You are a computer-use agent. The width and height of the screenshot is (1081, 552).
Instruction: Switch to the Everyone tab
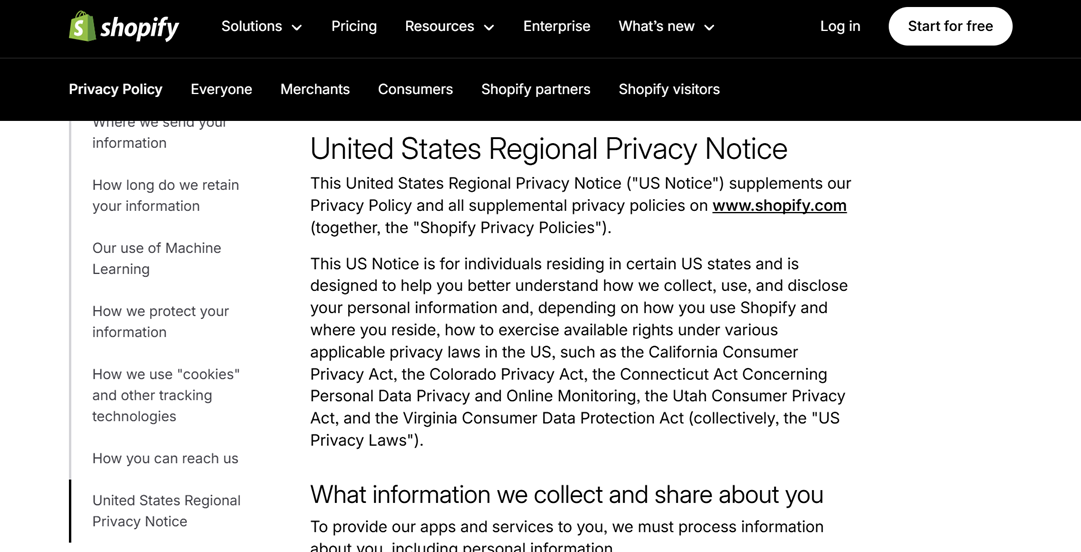(x=221, y=89)
